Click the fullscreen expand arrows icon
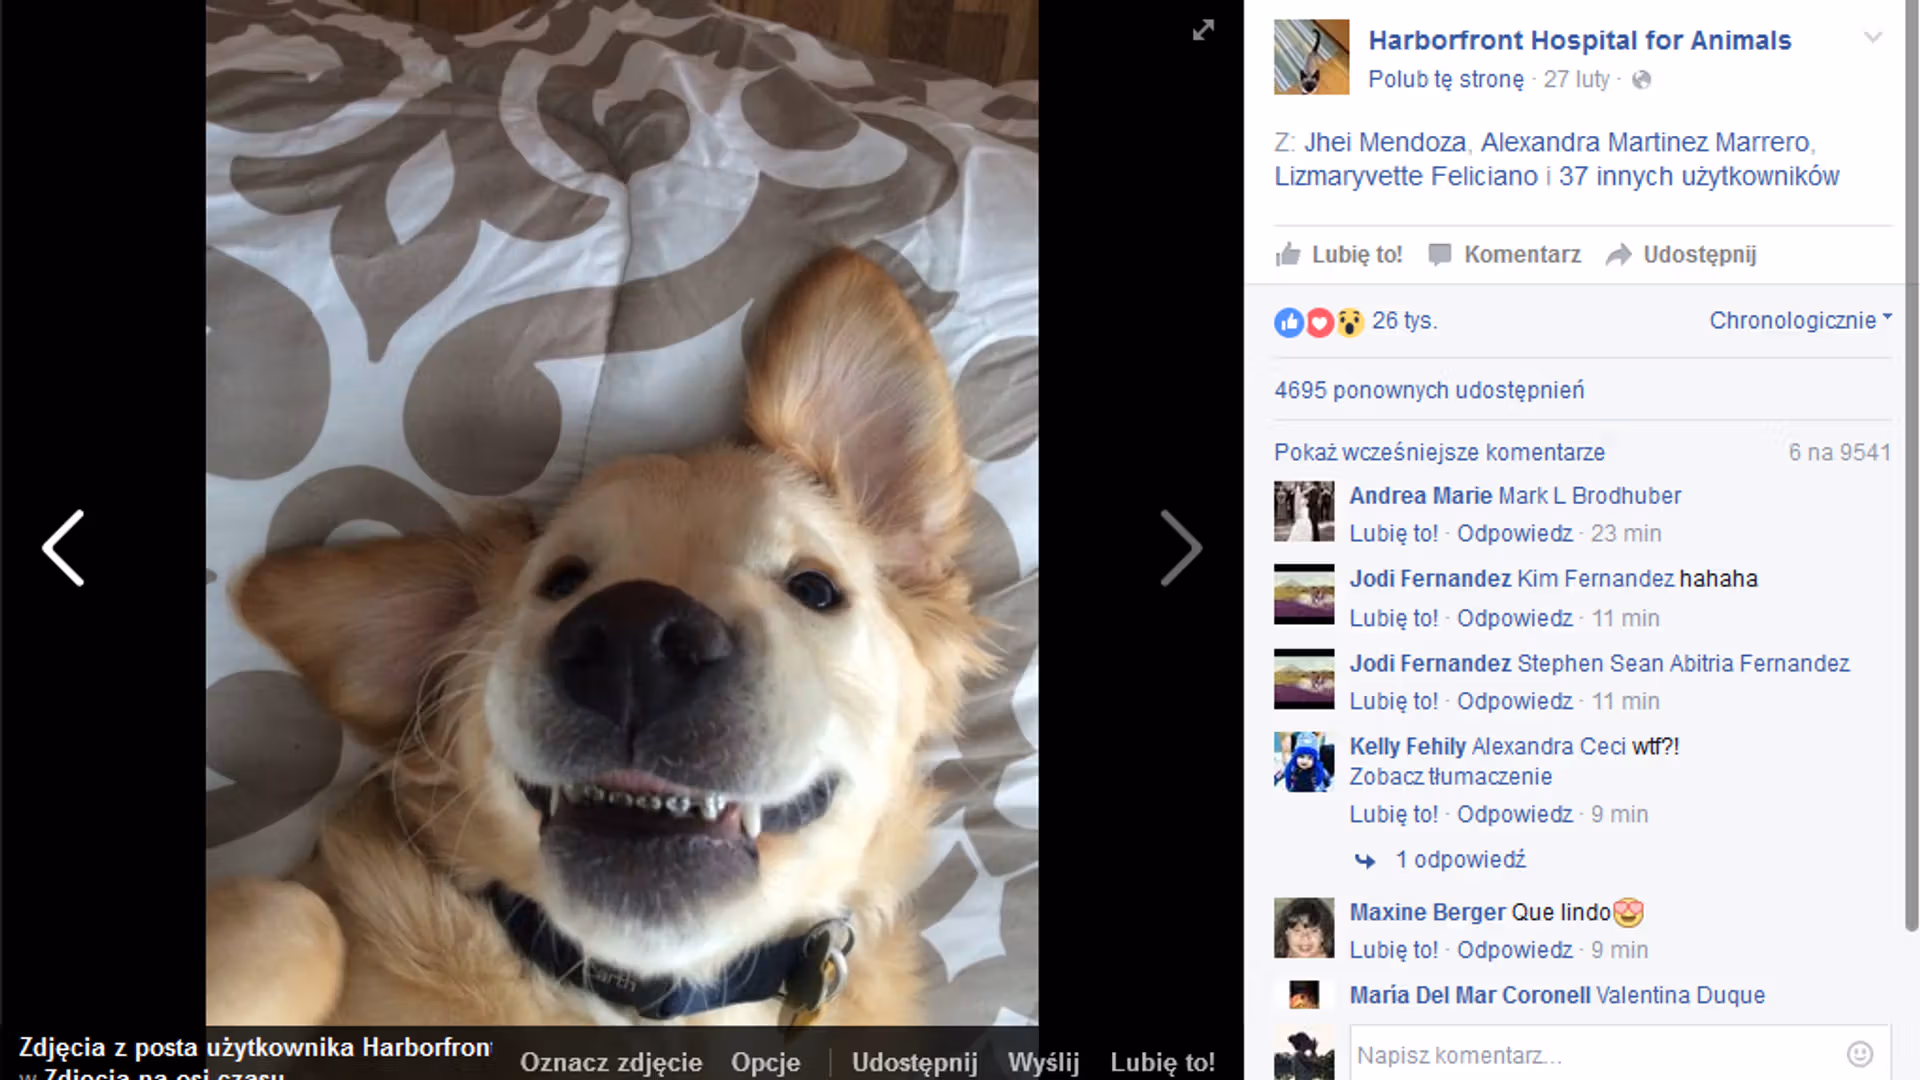The image size is (1920, 1080). [1203, 30]
